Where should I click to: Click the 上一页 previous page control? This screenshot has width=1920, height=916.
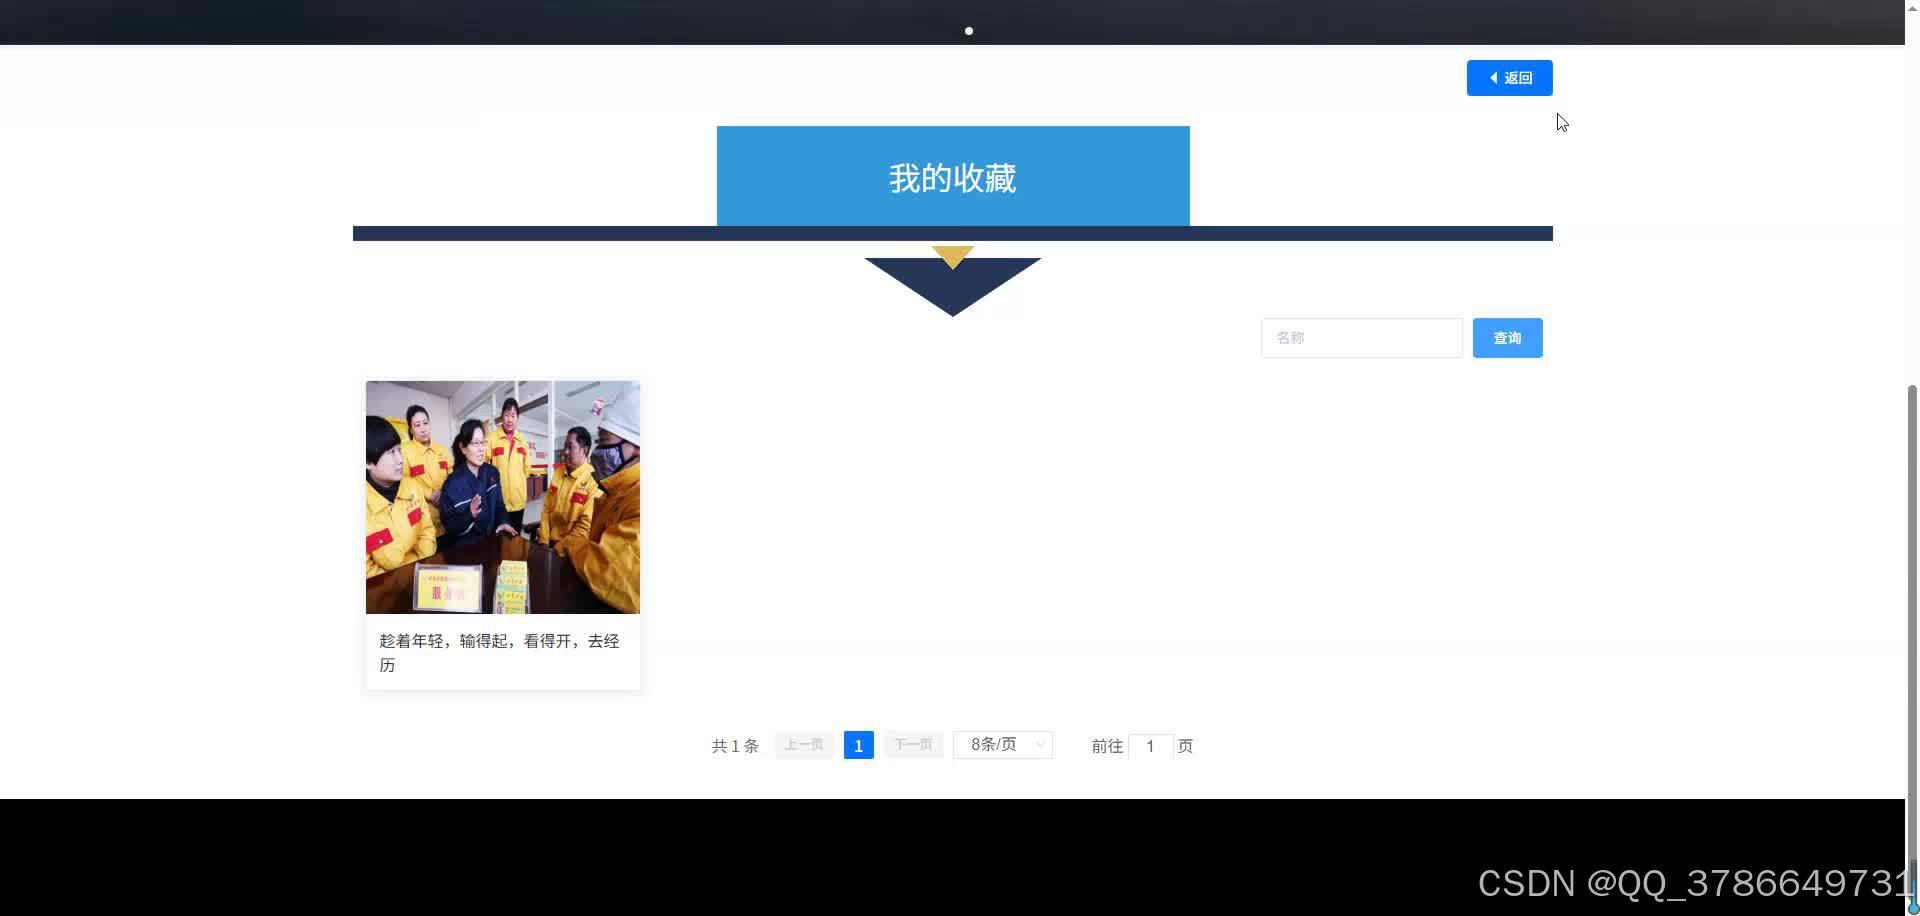[803, 744]
